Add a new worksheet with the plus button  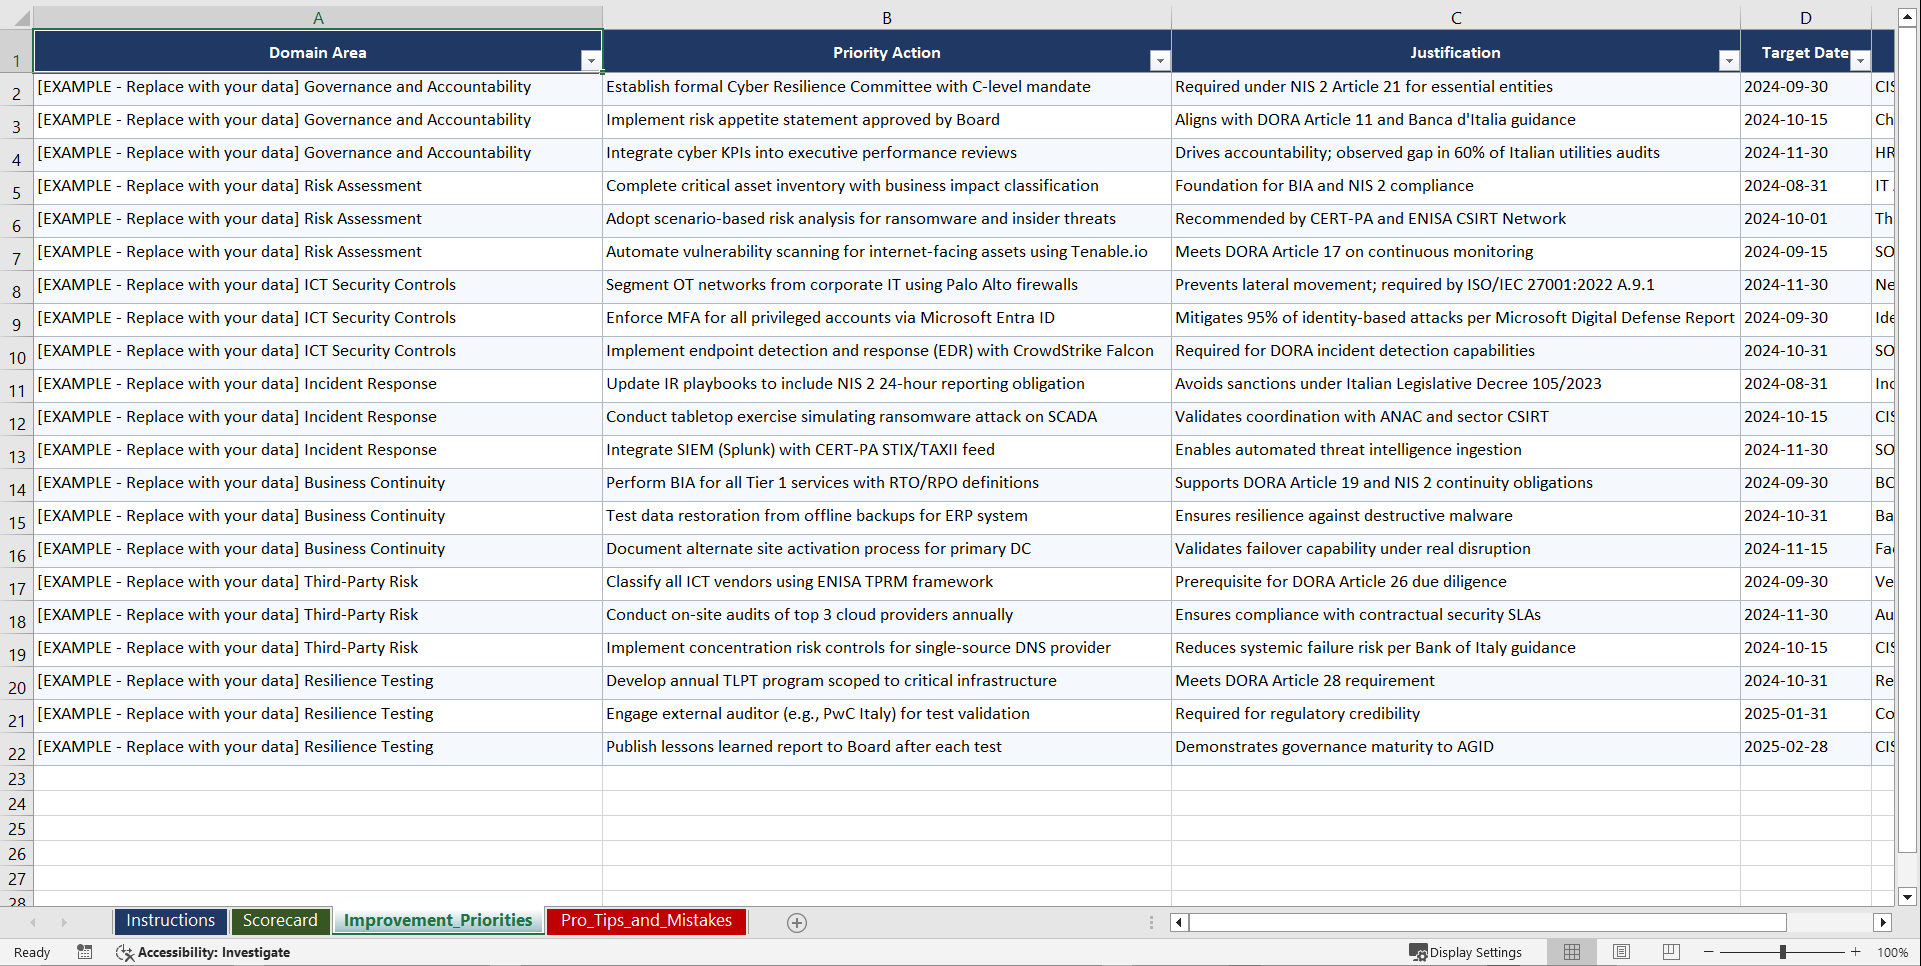tap(796, 922)
